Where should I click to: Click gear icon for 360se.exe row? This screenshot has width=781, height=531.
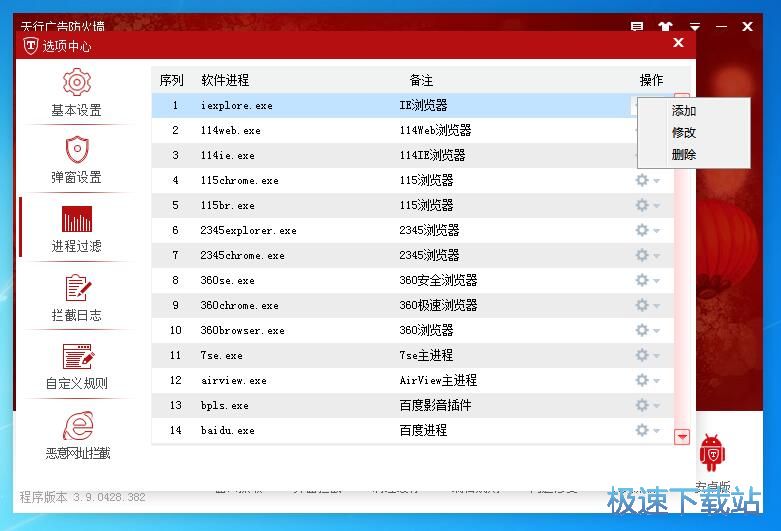click(x=642, y=280)
